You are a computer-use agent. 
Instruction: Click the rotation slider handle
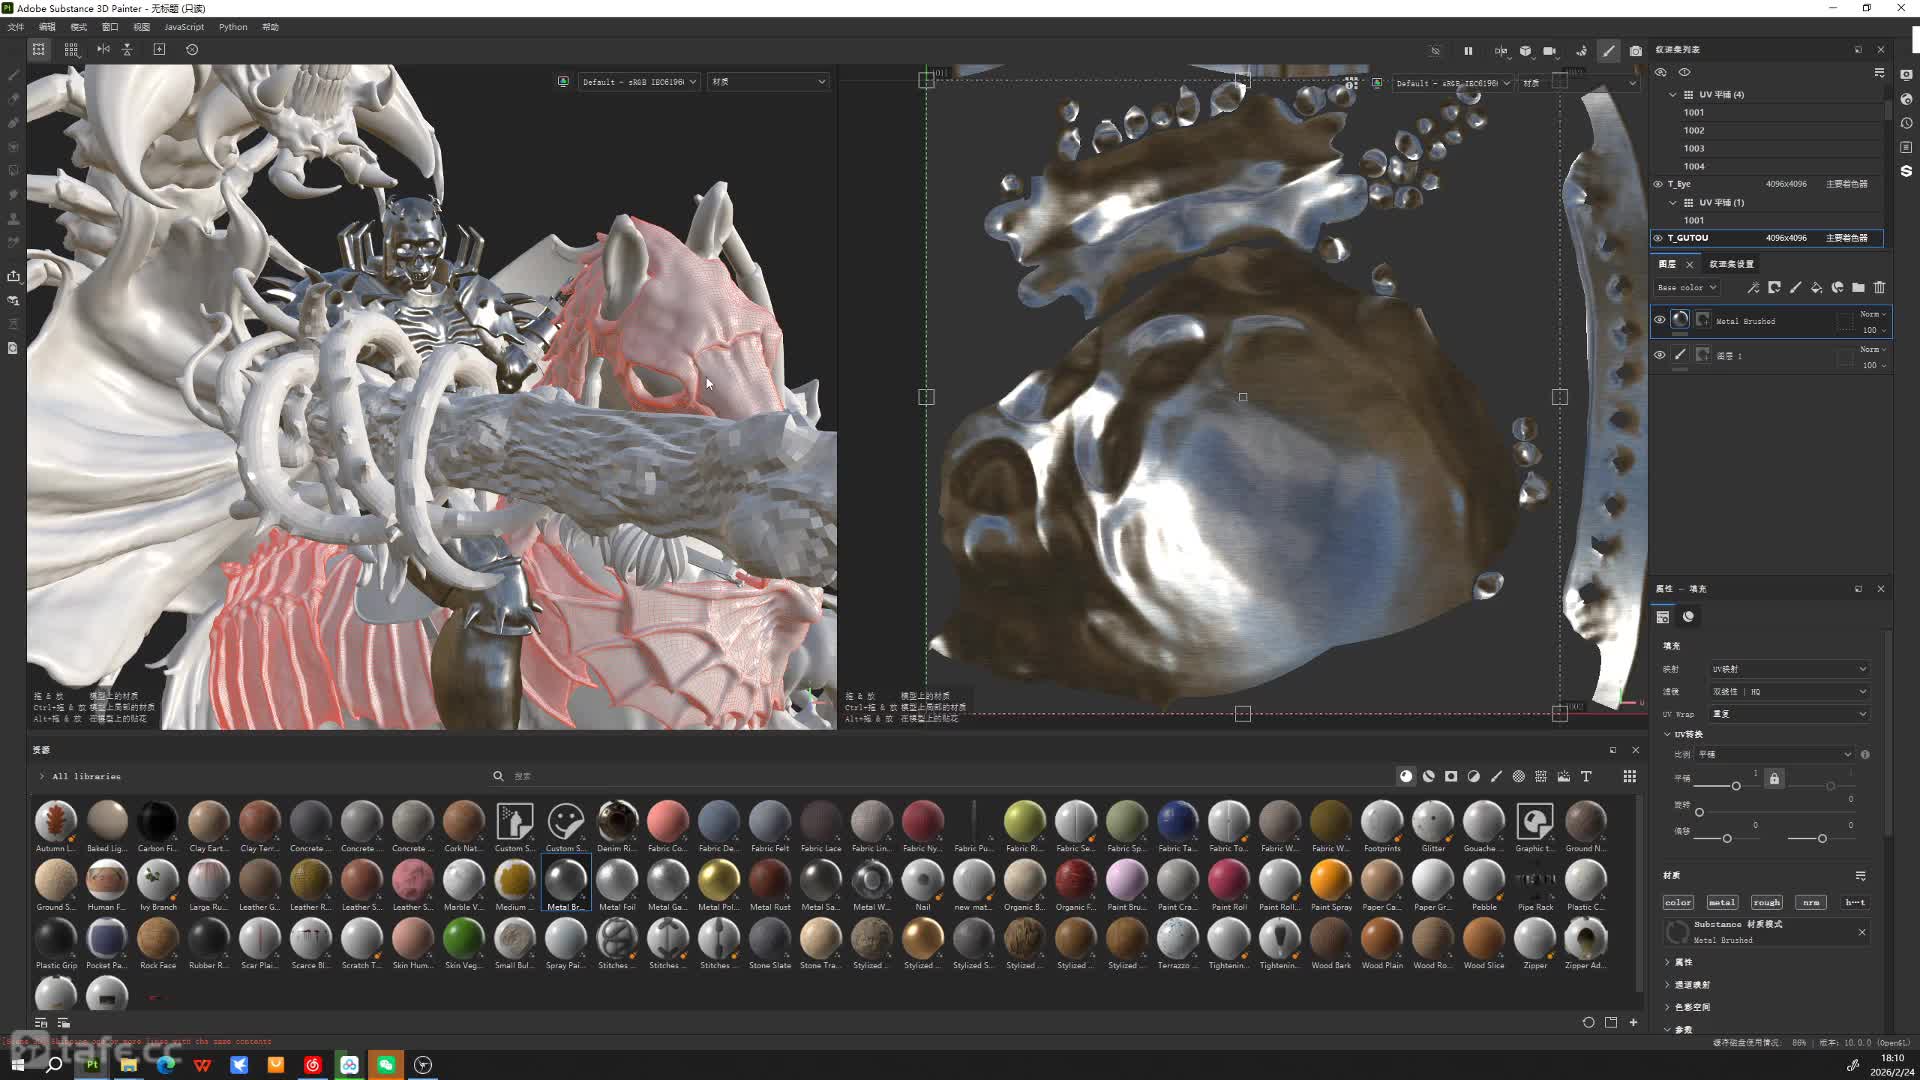pyautogui.click(x=1699, y=812)
